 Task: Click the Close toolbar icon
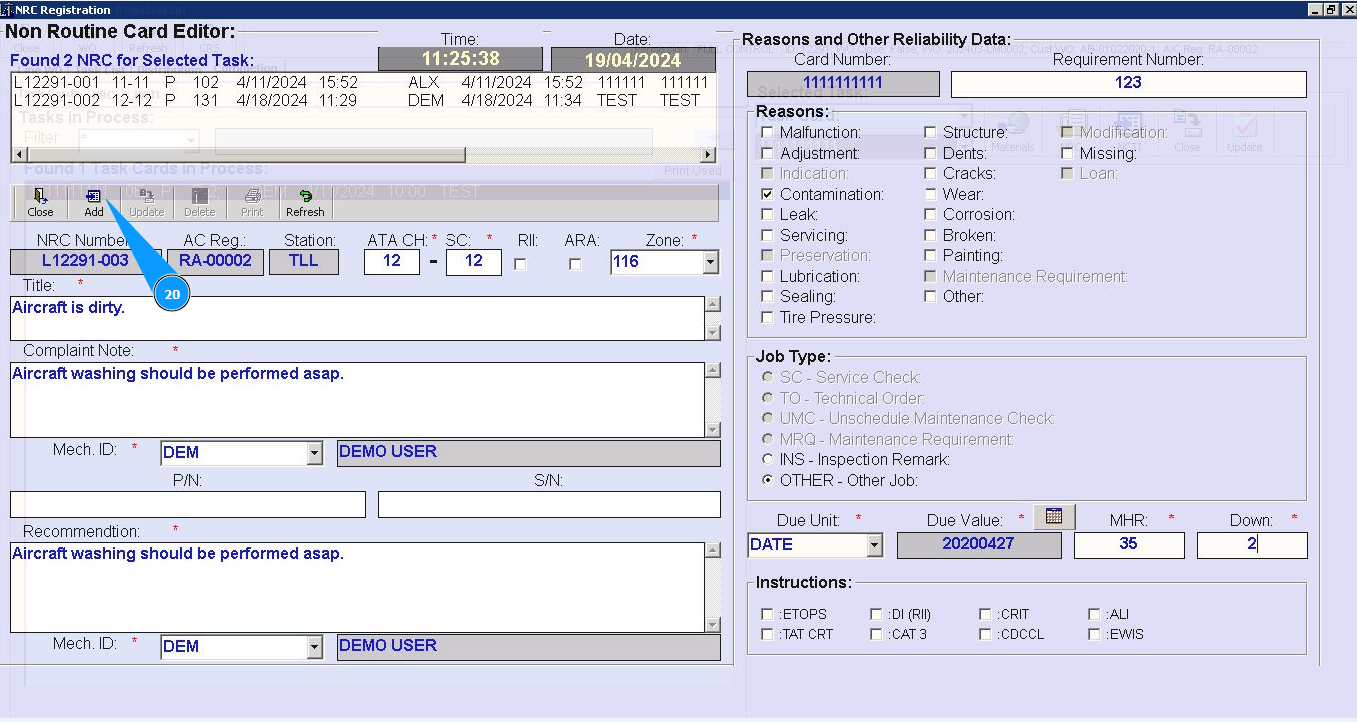click(40, 203)
